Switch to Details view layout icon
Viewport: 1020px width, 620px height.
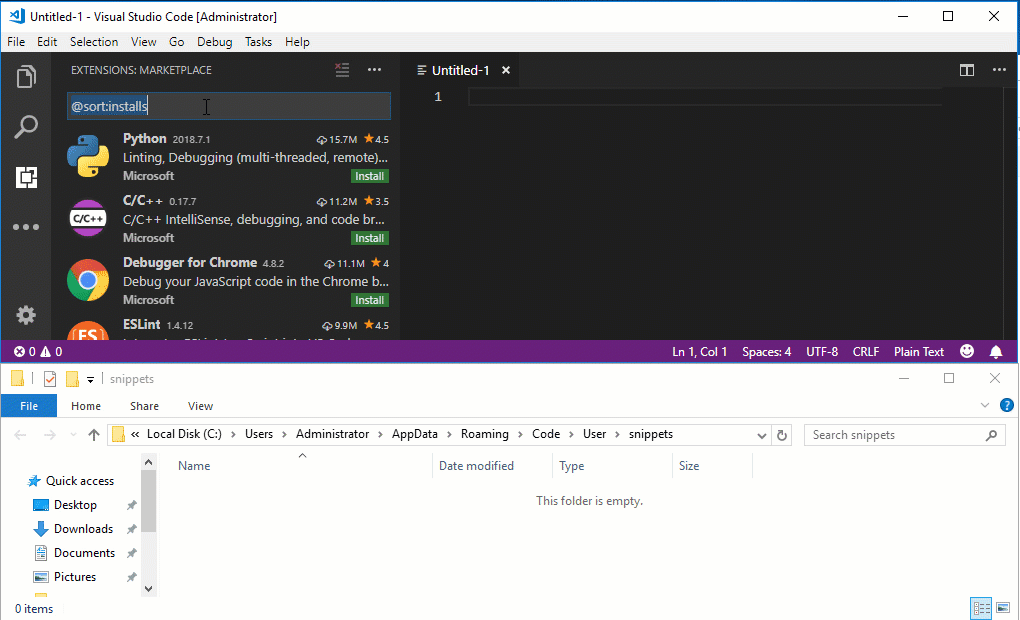coord(981,608)
